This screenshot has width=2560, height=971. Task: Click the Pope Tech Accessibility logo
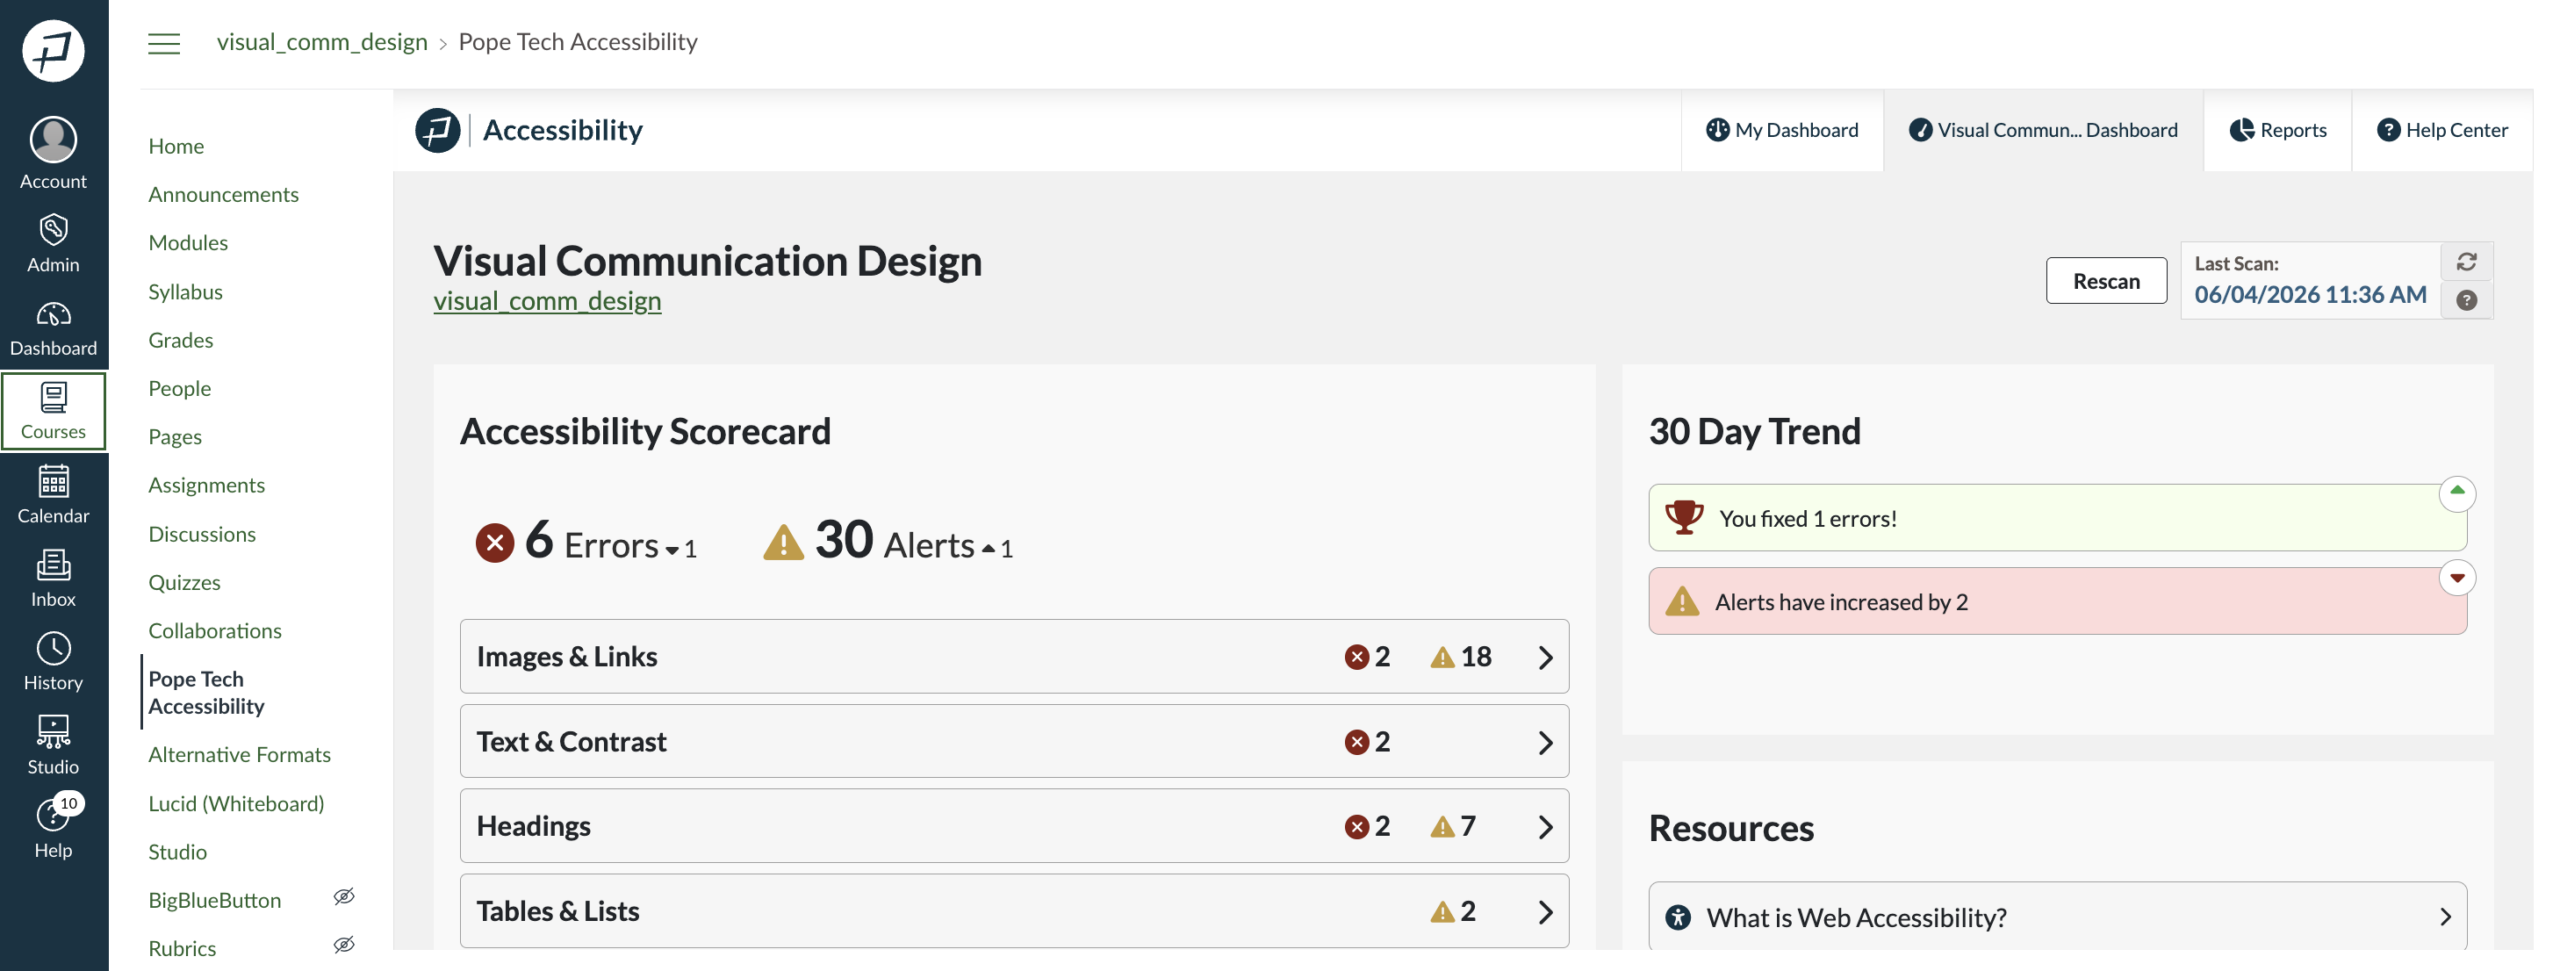tap(437, 130)
